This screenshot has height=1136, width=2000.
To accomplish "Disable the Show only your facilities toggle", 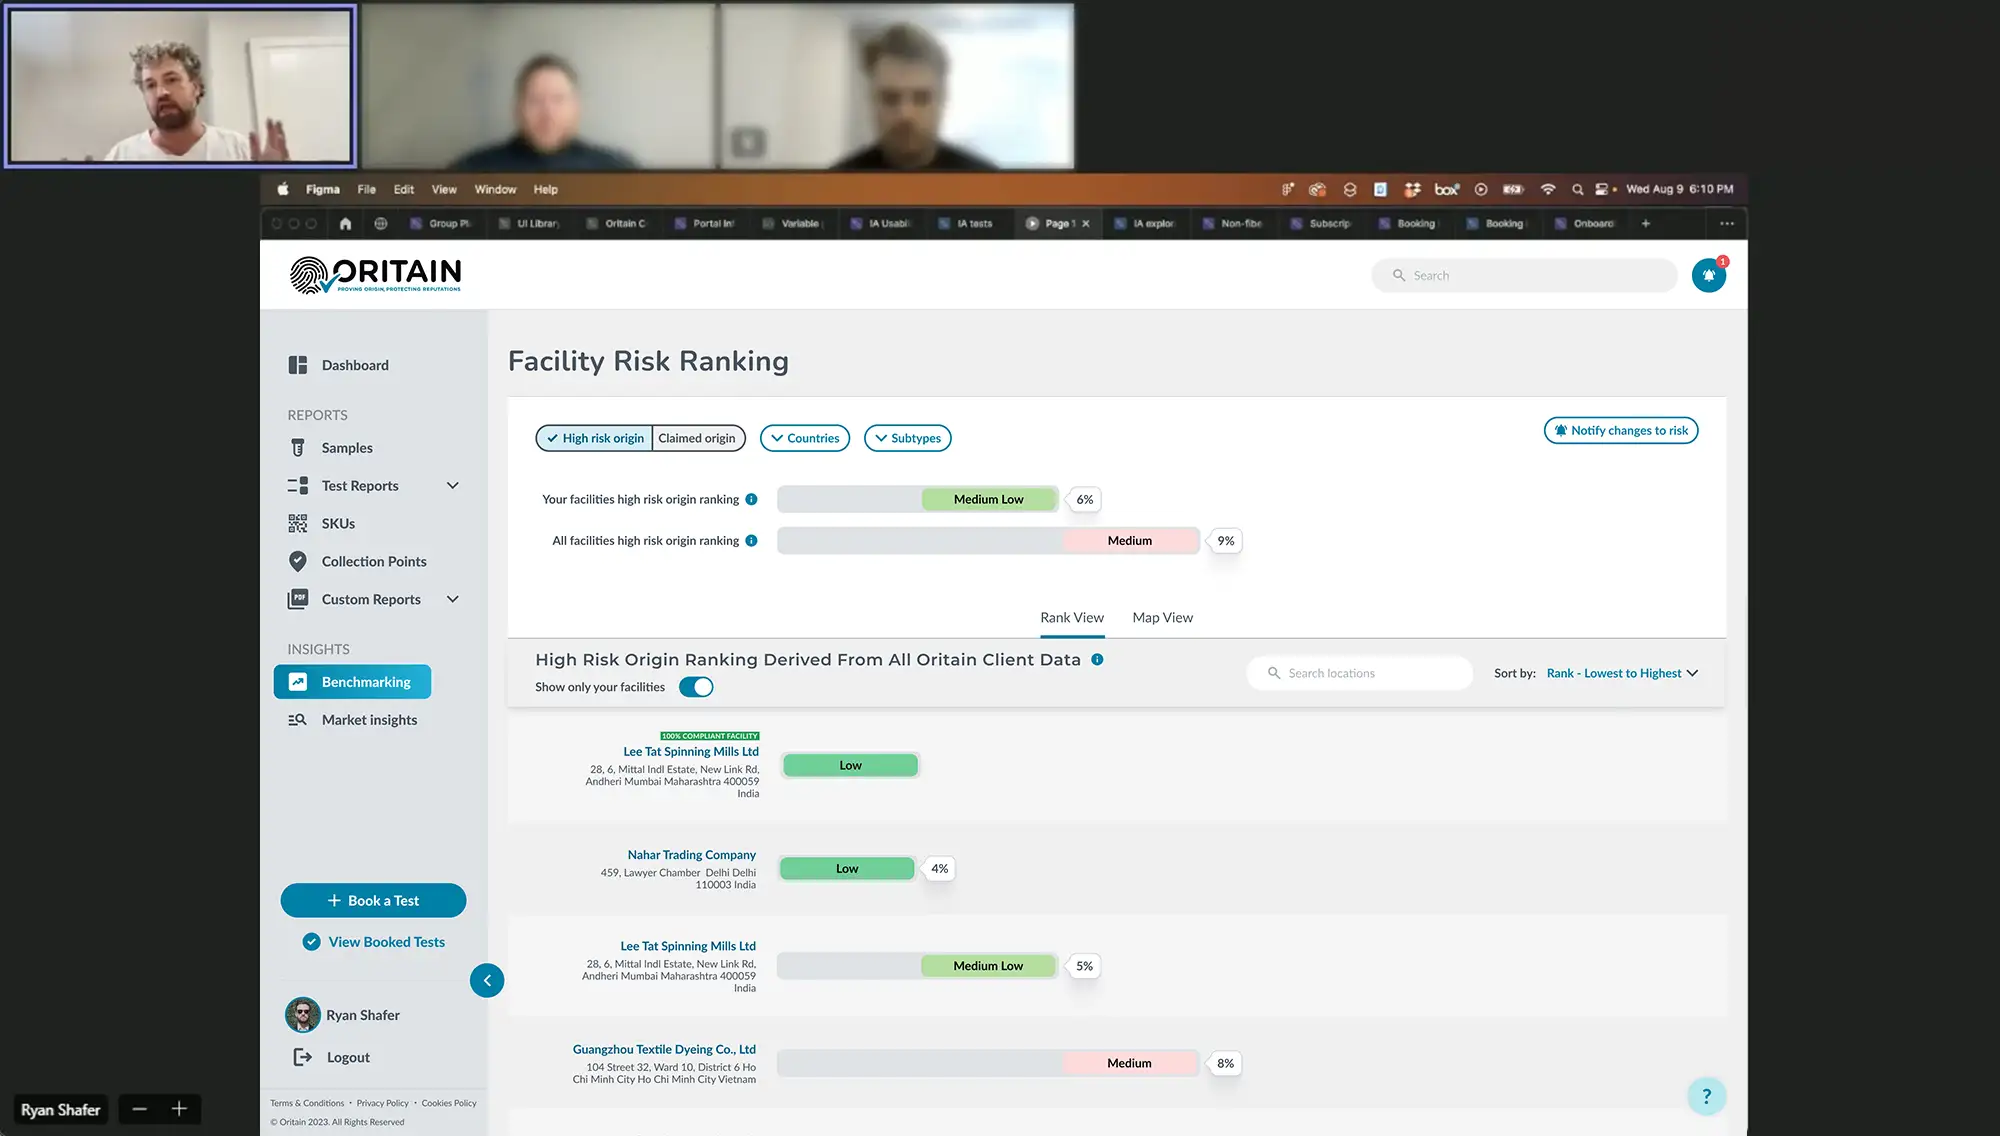I will coord(696,687).
